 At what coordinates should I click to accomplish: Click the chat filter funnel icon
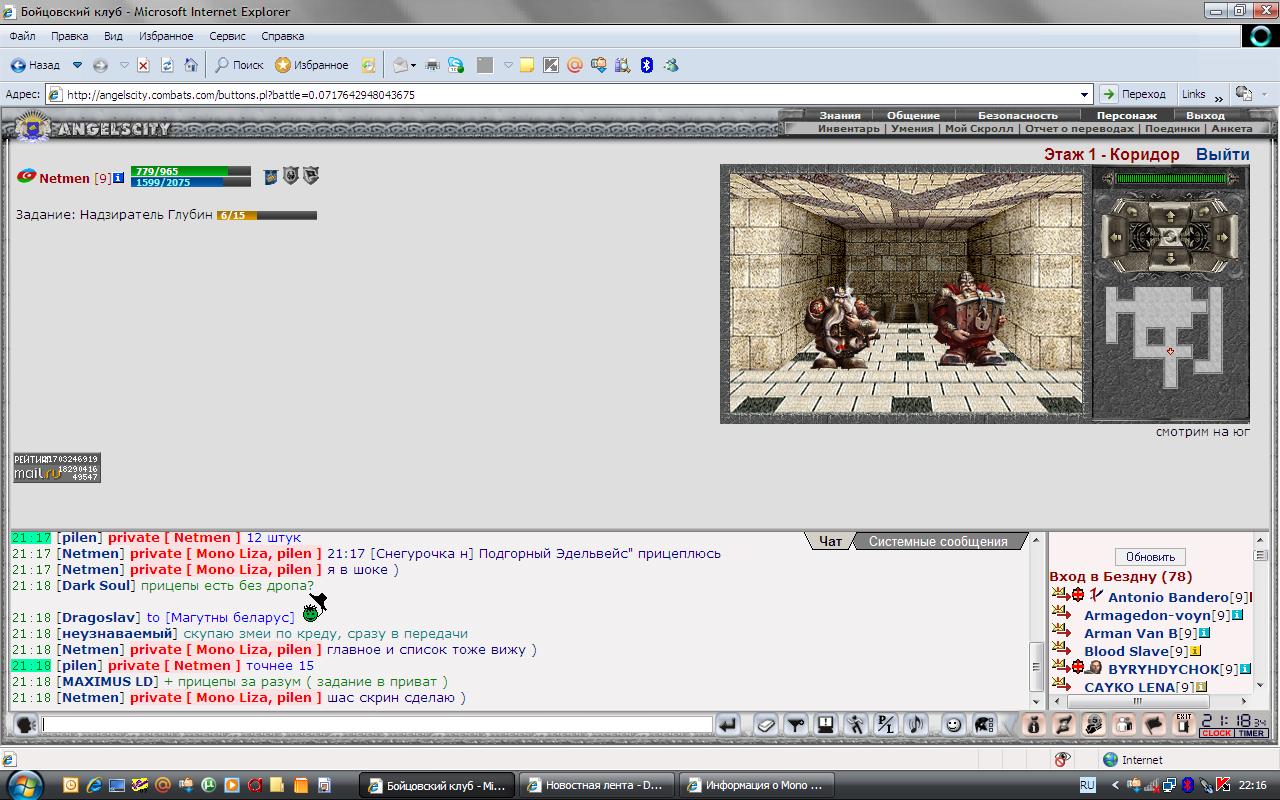pyautogui.click(x=796, y=725)
